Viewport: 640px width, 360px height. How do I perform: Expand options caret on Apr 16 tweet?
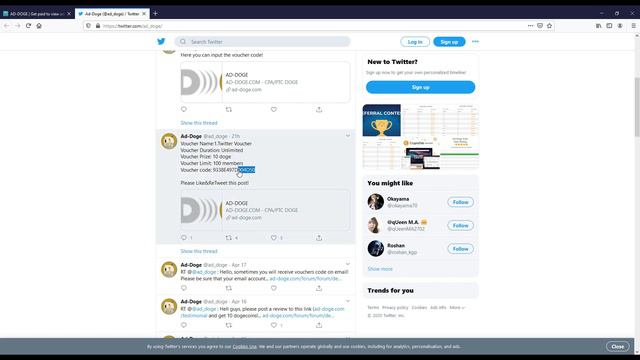(348, 301)
